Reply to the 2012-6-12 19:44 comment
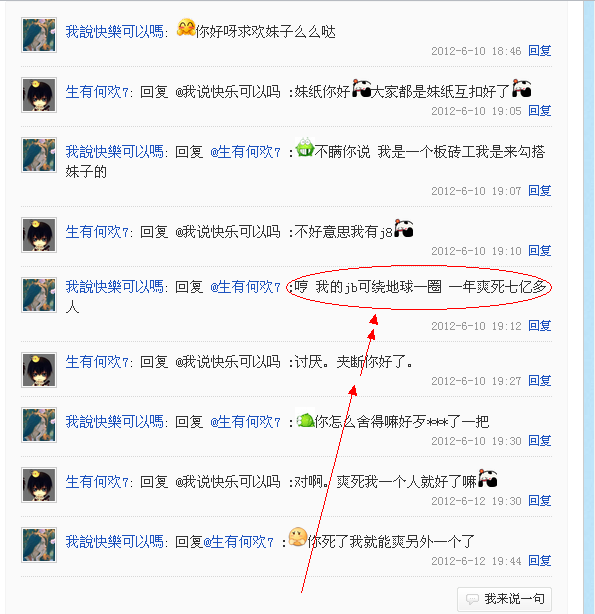Screen dimensions: 595x614 [540, 560]
